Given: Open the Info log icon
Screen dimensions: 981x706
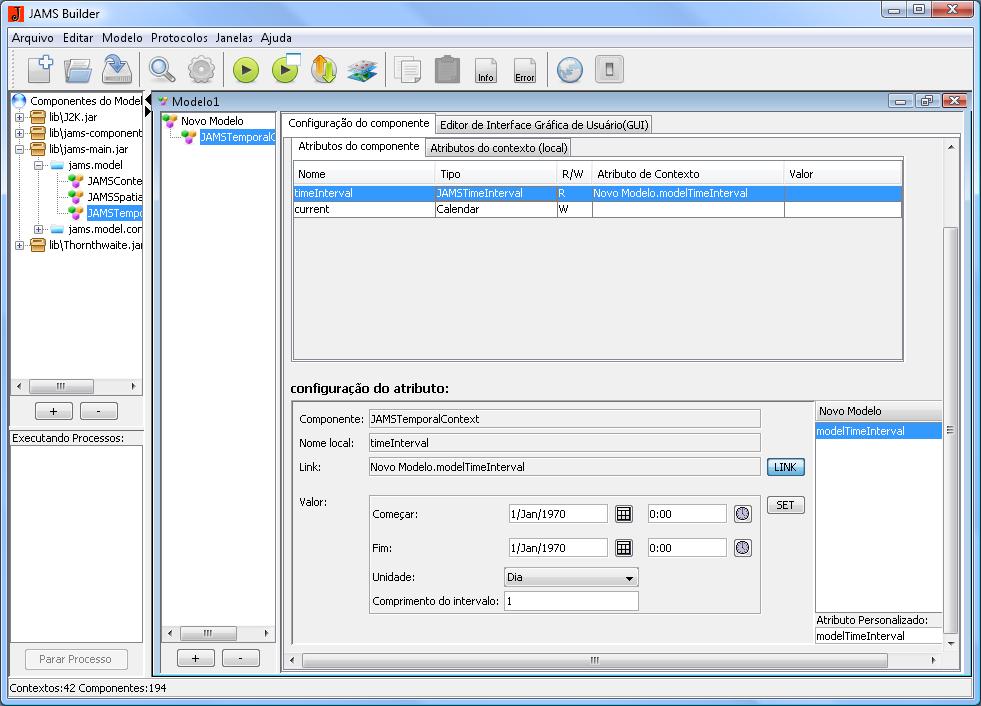Looking at the screenshot, I should (x=486, y=71).
